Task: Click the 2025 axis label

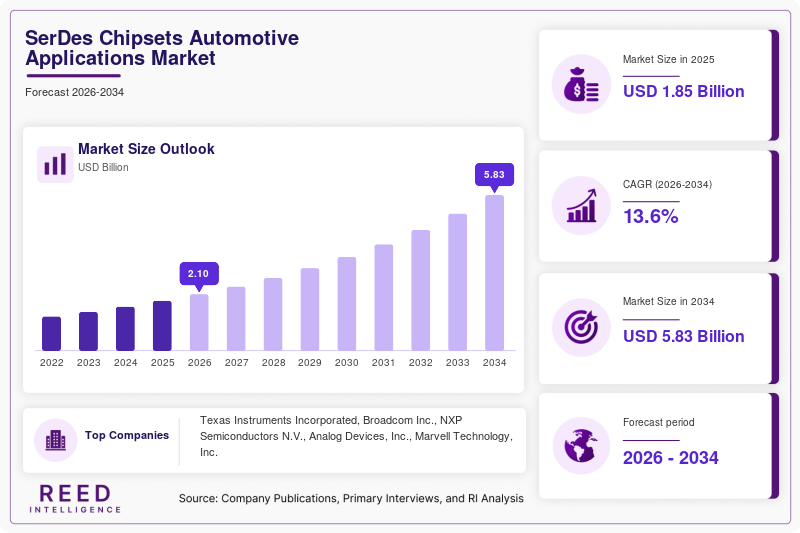Action: coord(162,363)
